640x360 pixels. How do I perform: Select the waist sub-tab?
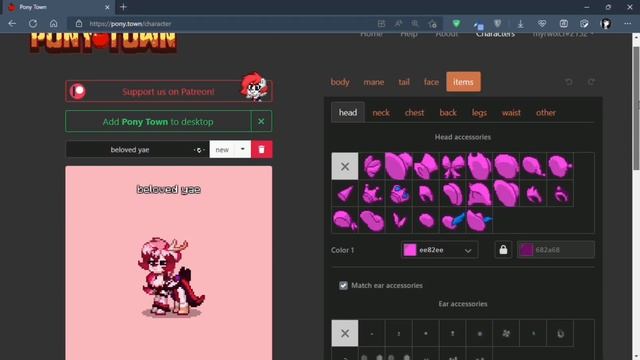click(x=511, y=112)
